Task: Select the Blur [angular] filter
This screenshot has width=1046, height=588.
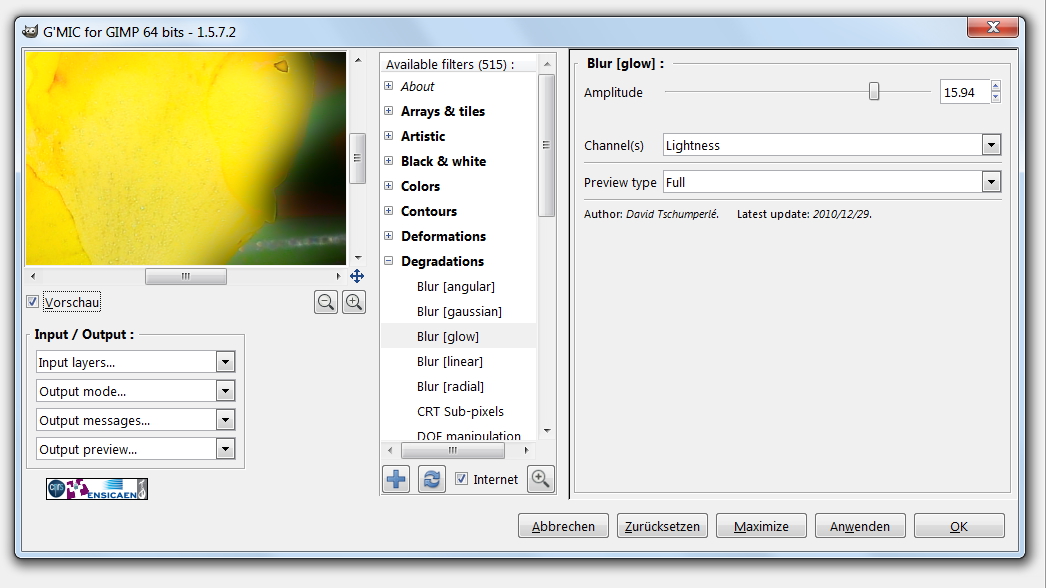Action: pyautogui.click(x=456, y=286)
